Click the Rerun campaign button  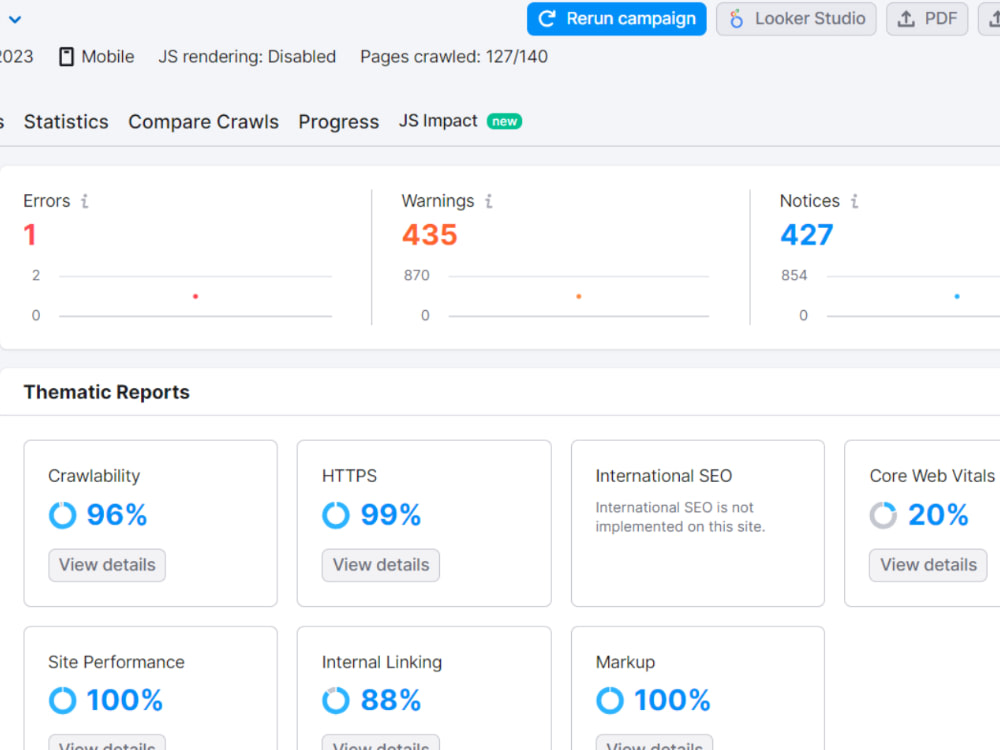point(616,19)
